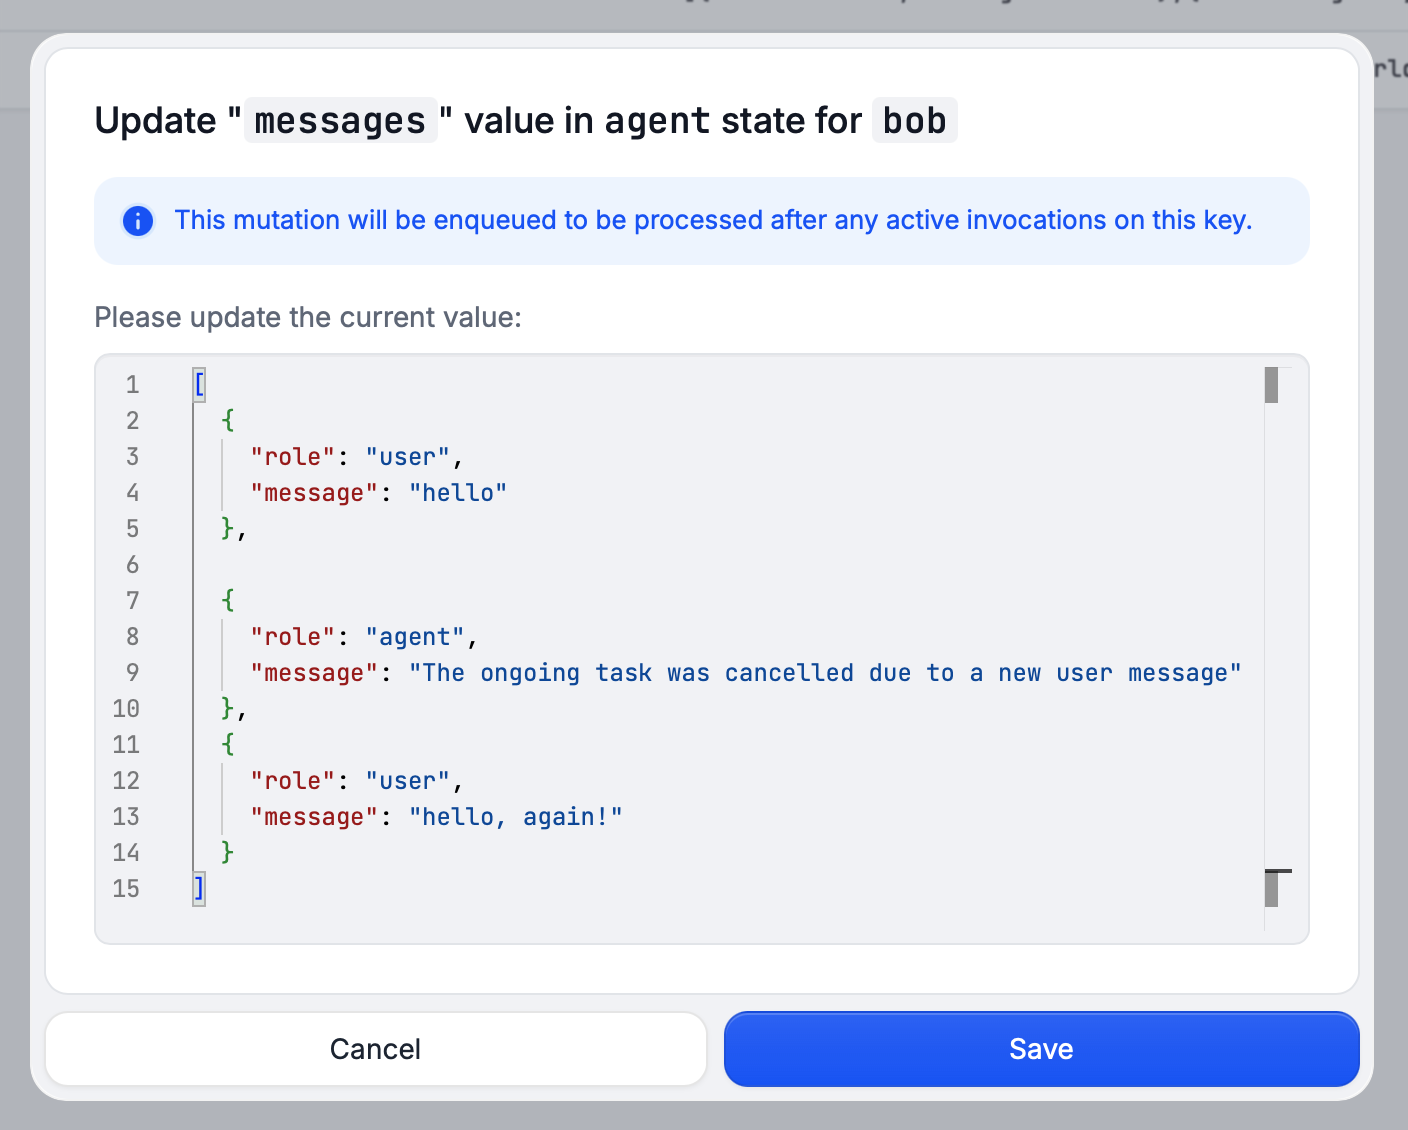Select line number 6 in the gutter

point(132,565)
